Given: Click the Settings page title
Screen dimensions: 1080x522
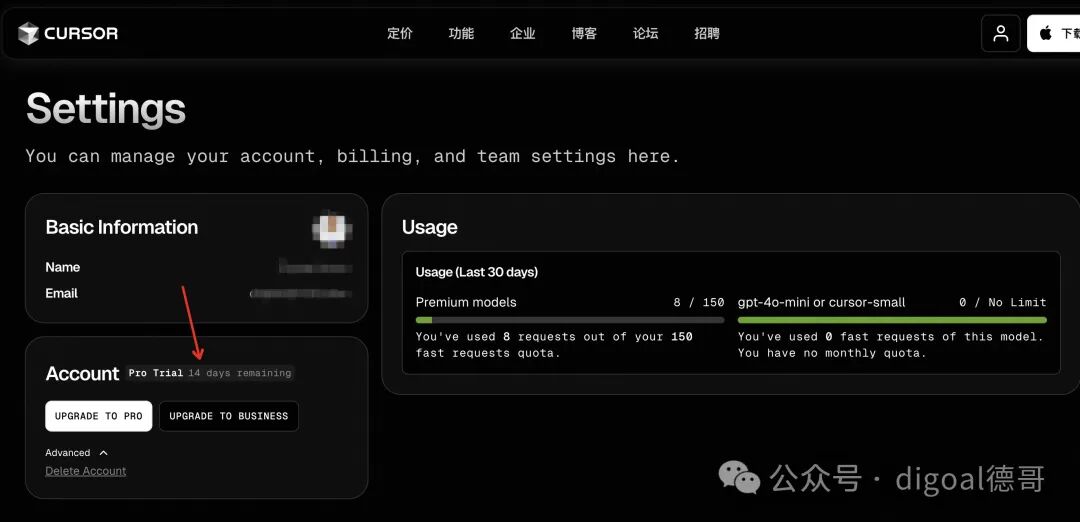Looking at the screenshot, I should [106, 108].
